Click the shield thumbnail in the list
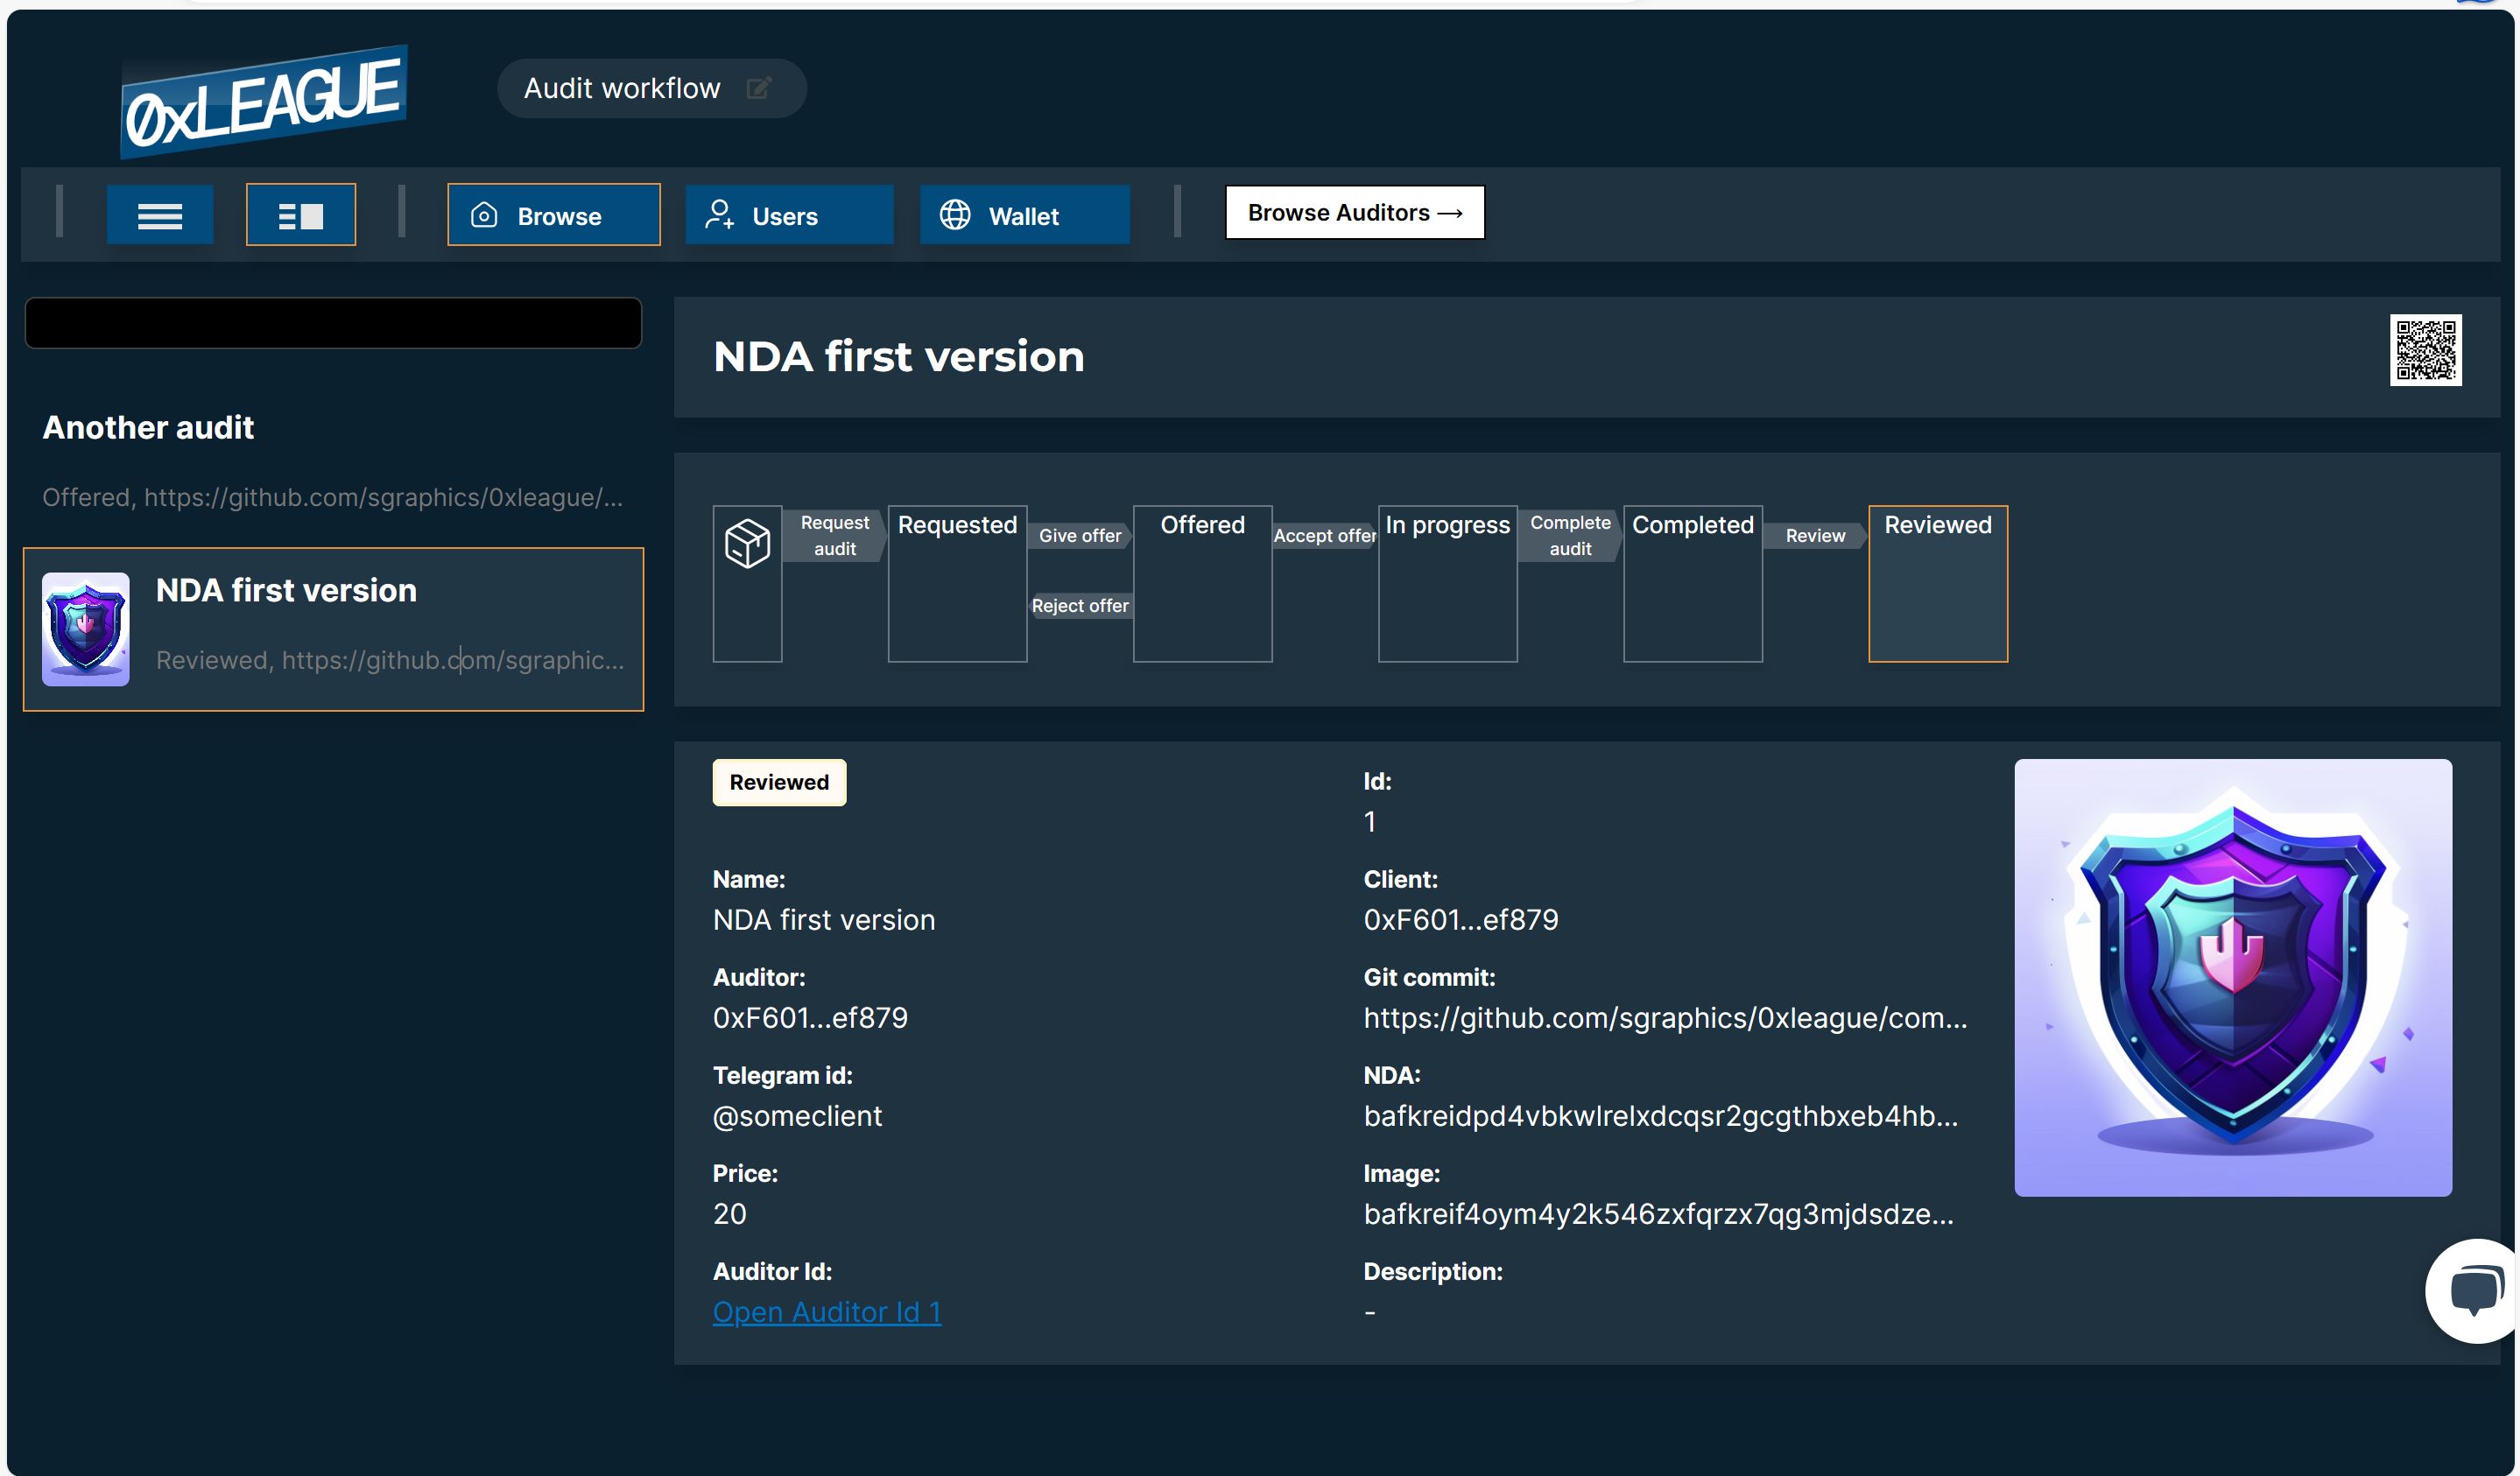 (x=86, y=629)
